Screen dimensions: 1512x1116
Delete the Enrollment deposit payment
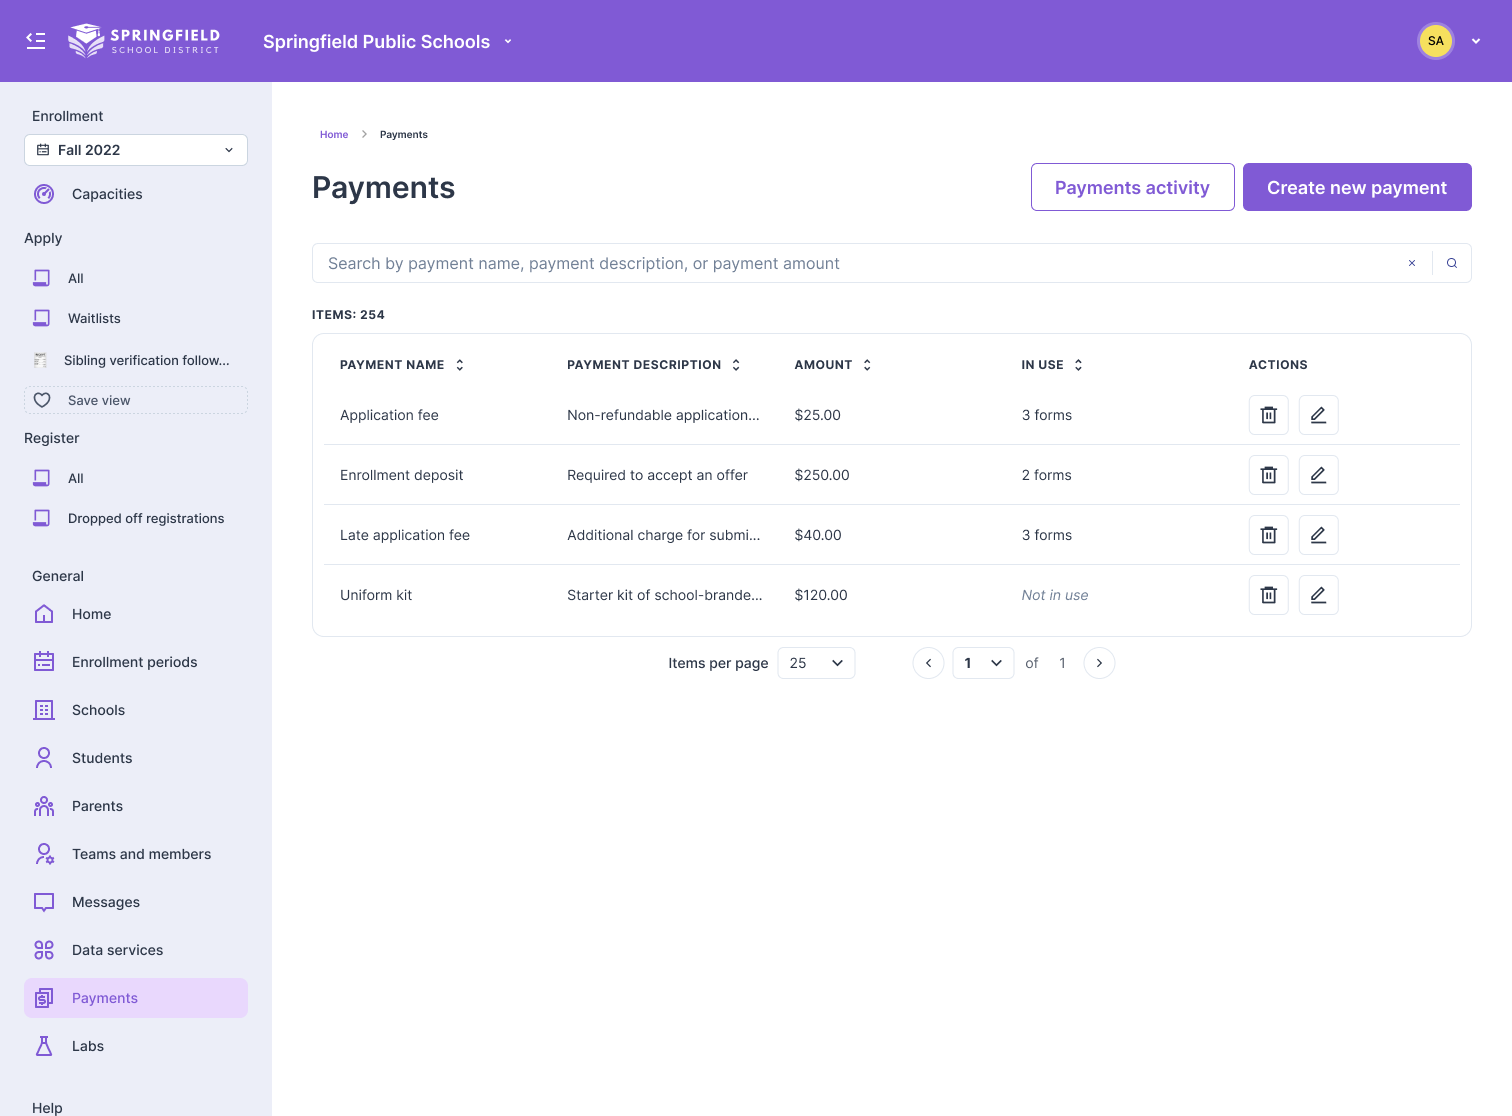tap(1268, 475)
